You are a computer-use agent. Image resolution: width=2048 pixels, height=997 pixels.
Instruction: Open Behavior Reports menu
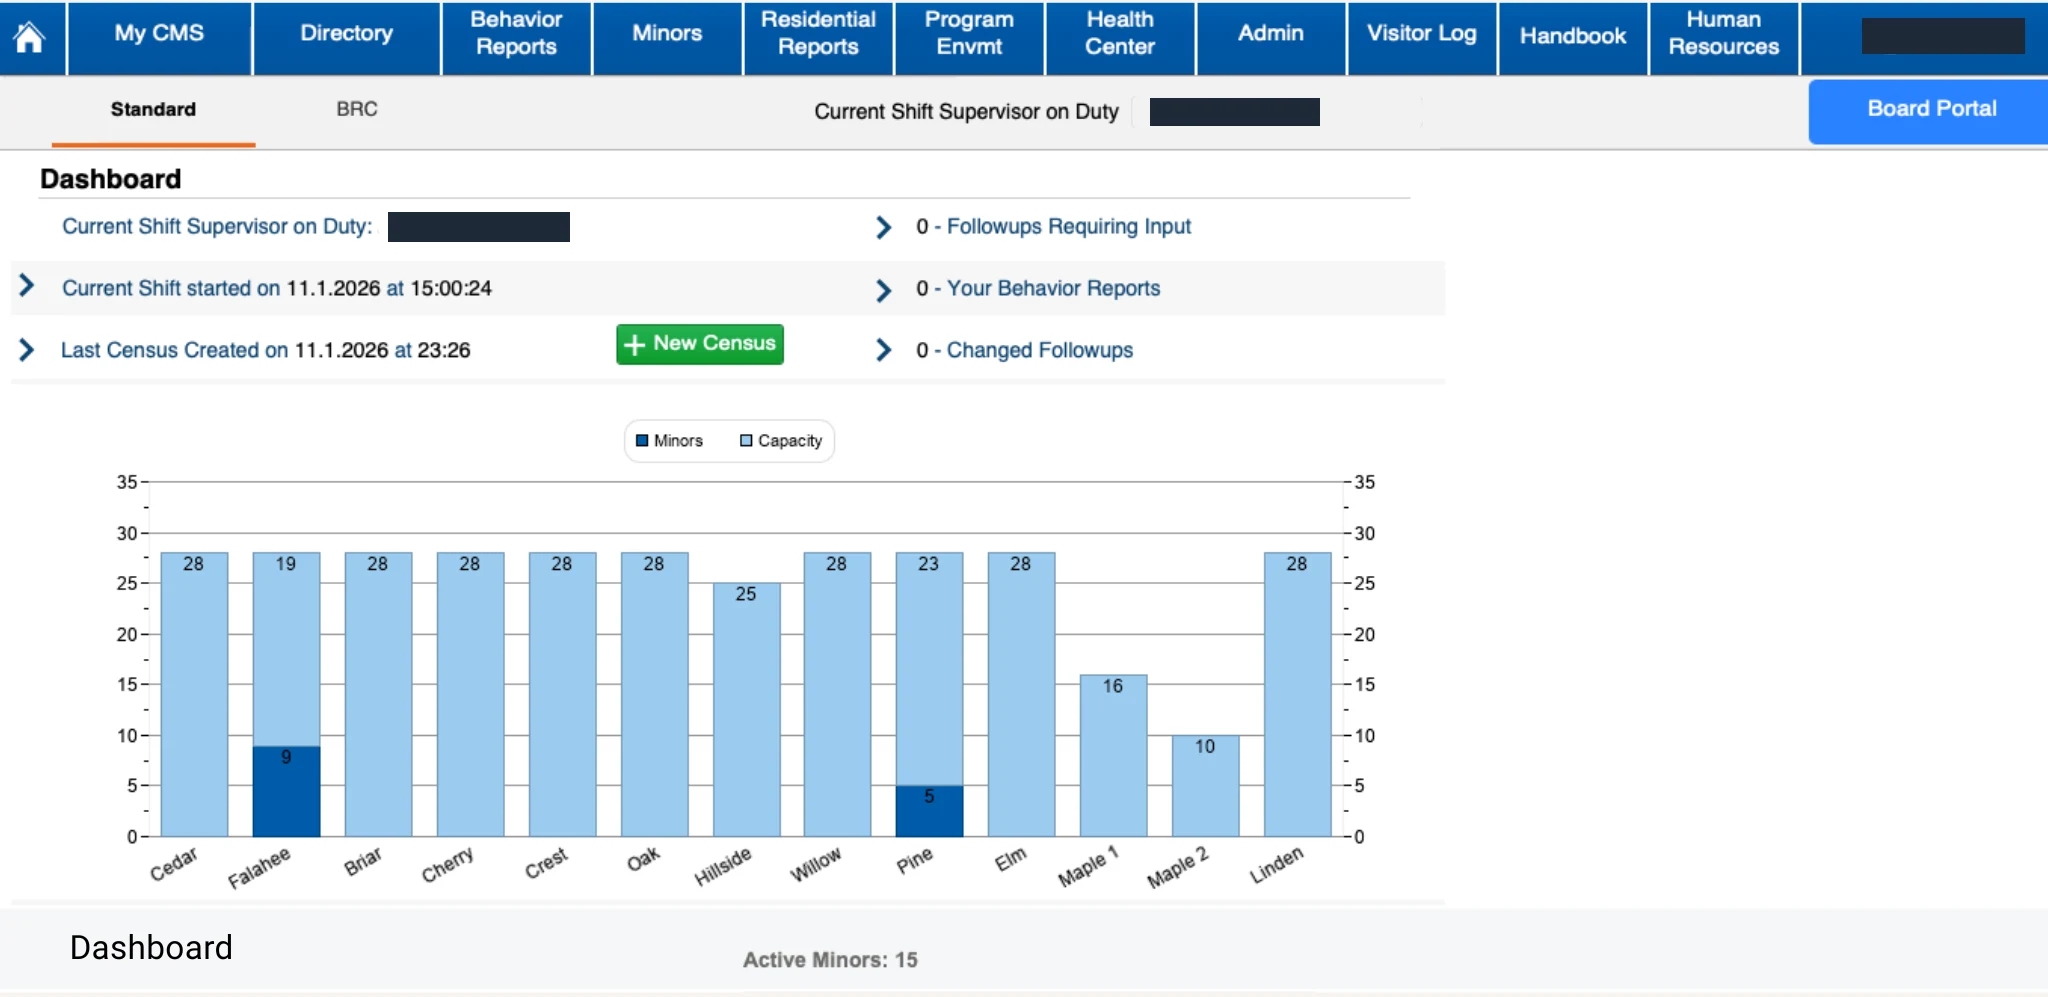coord(516,38)
